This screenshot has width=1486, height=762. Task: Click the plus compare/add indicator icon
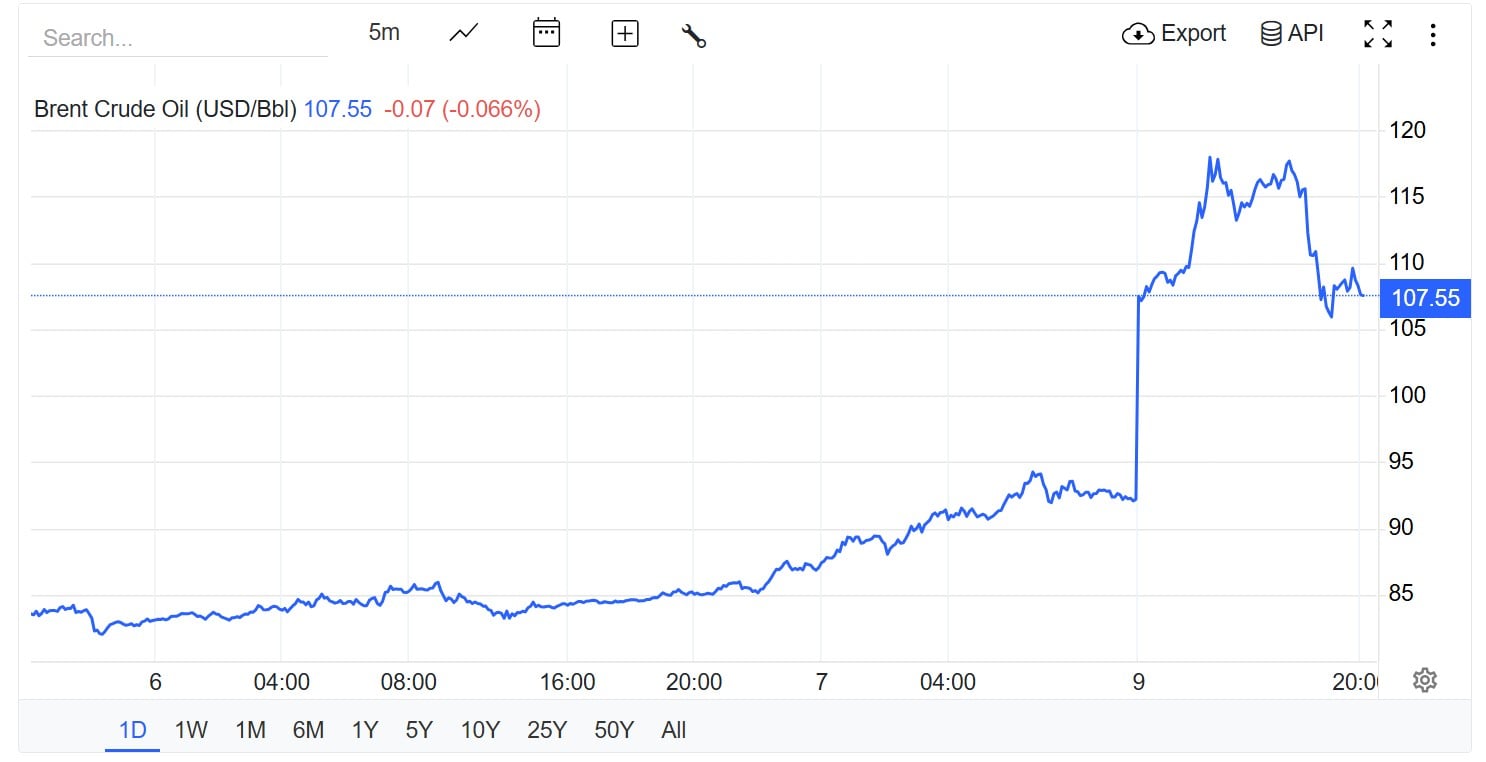pyautogui.click(x=625, y=34)
